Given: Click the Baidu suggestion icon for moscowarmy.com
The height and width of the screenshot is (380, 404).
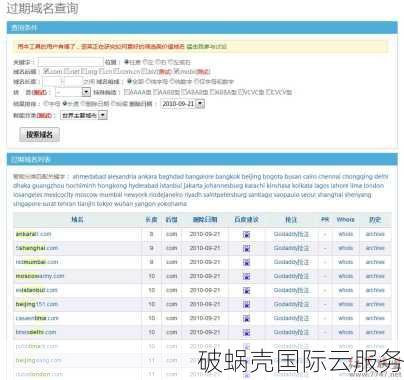Looking at the screenshot, I should (246, 276).
